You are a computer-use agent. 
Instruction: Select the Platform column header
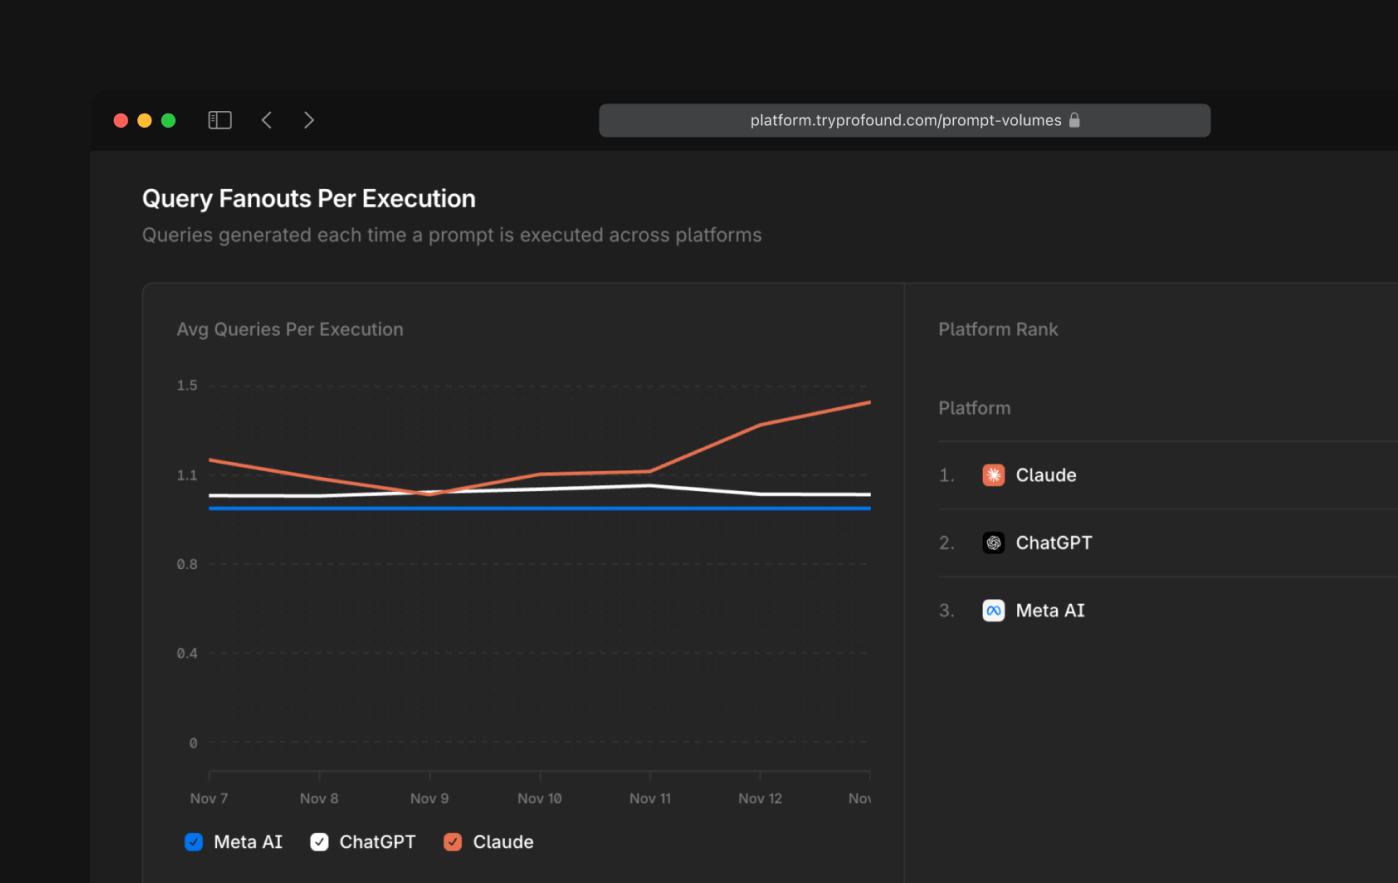point(974,407)
